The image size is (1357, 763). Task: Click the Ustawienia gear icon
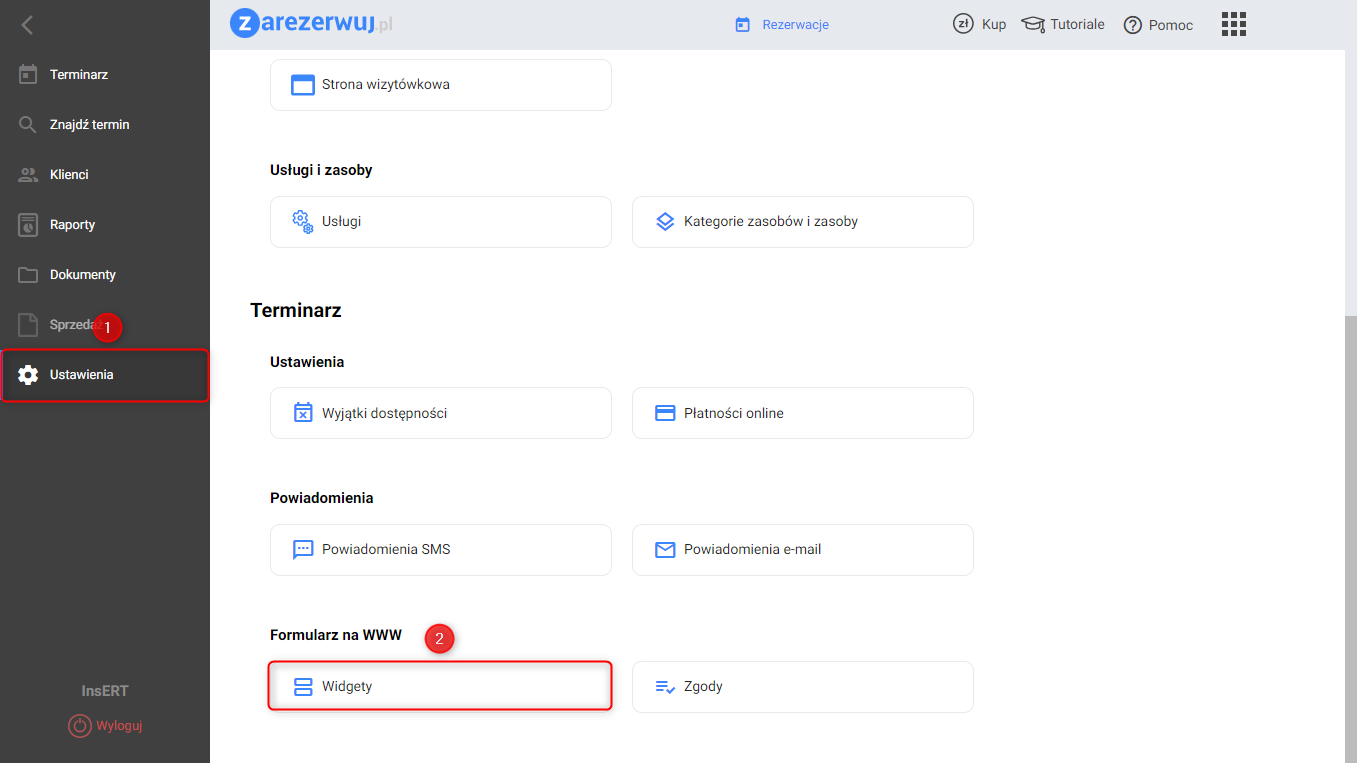point(28,375)
